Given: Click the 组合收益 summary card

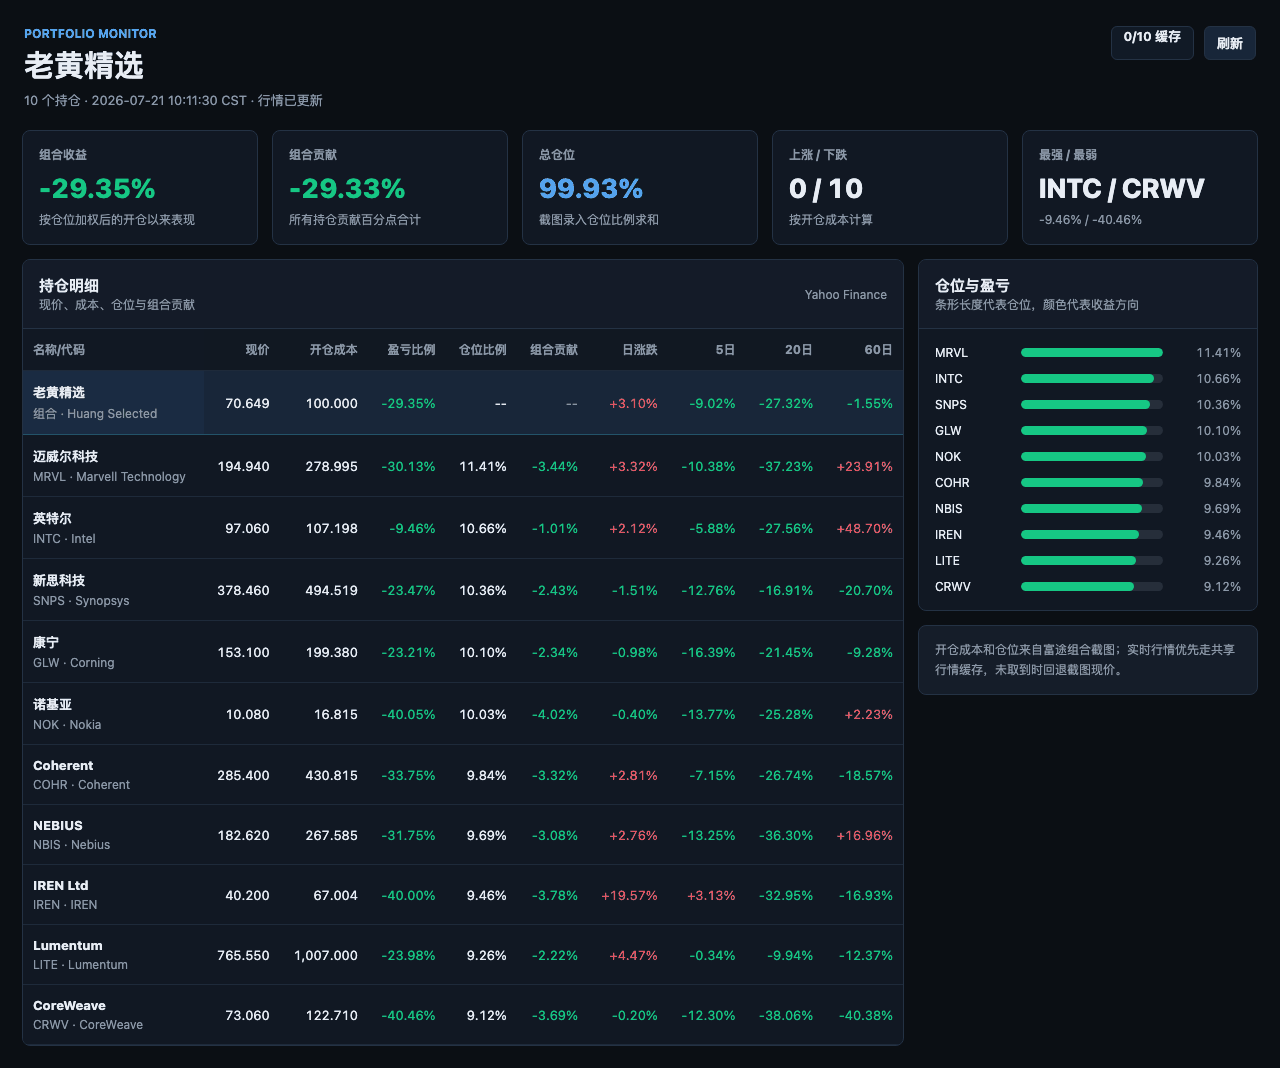Looking at the screenshot, I should [x=140, y=187].
